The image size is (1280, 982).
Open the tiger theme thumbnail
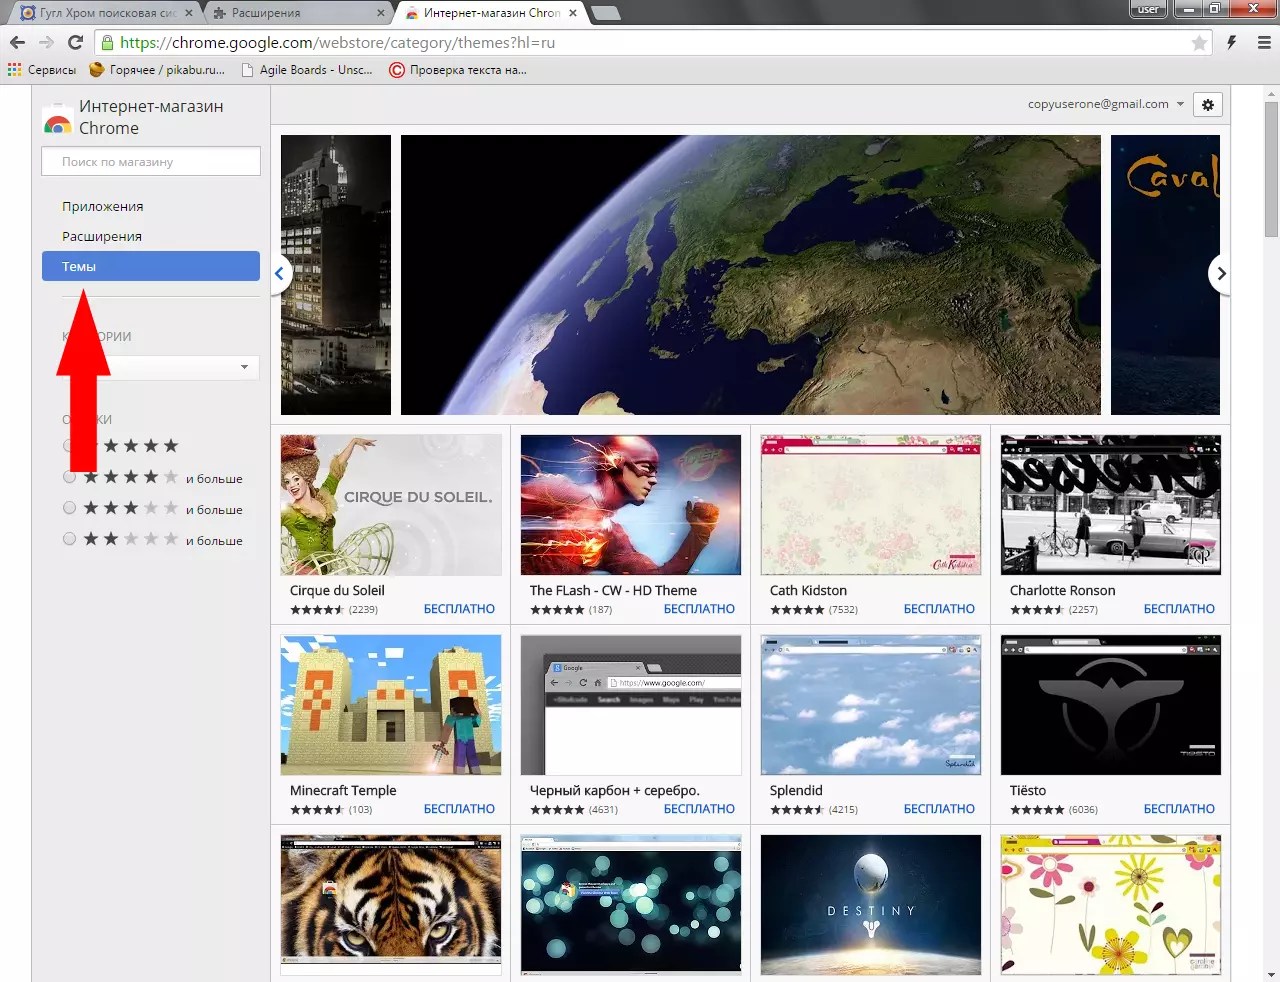pyautogui.click(x=391, y=905)
